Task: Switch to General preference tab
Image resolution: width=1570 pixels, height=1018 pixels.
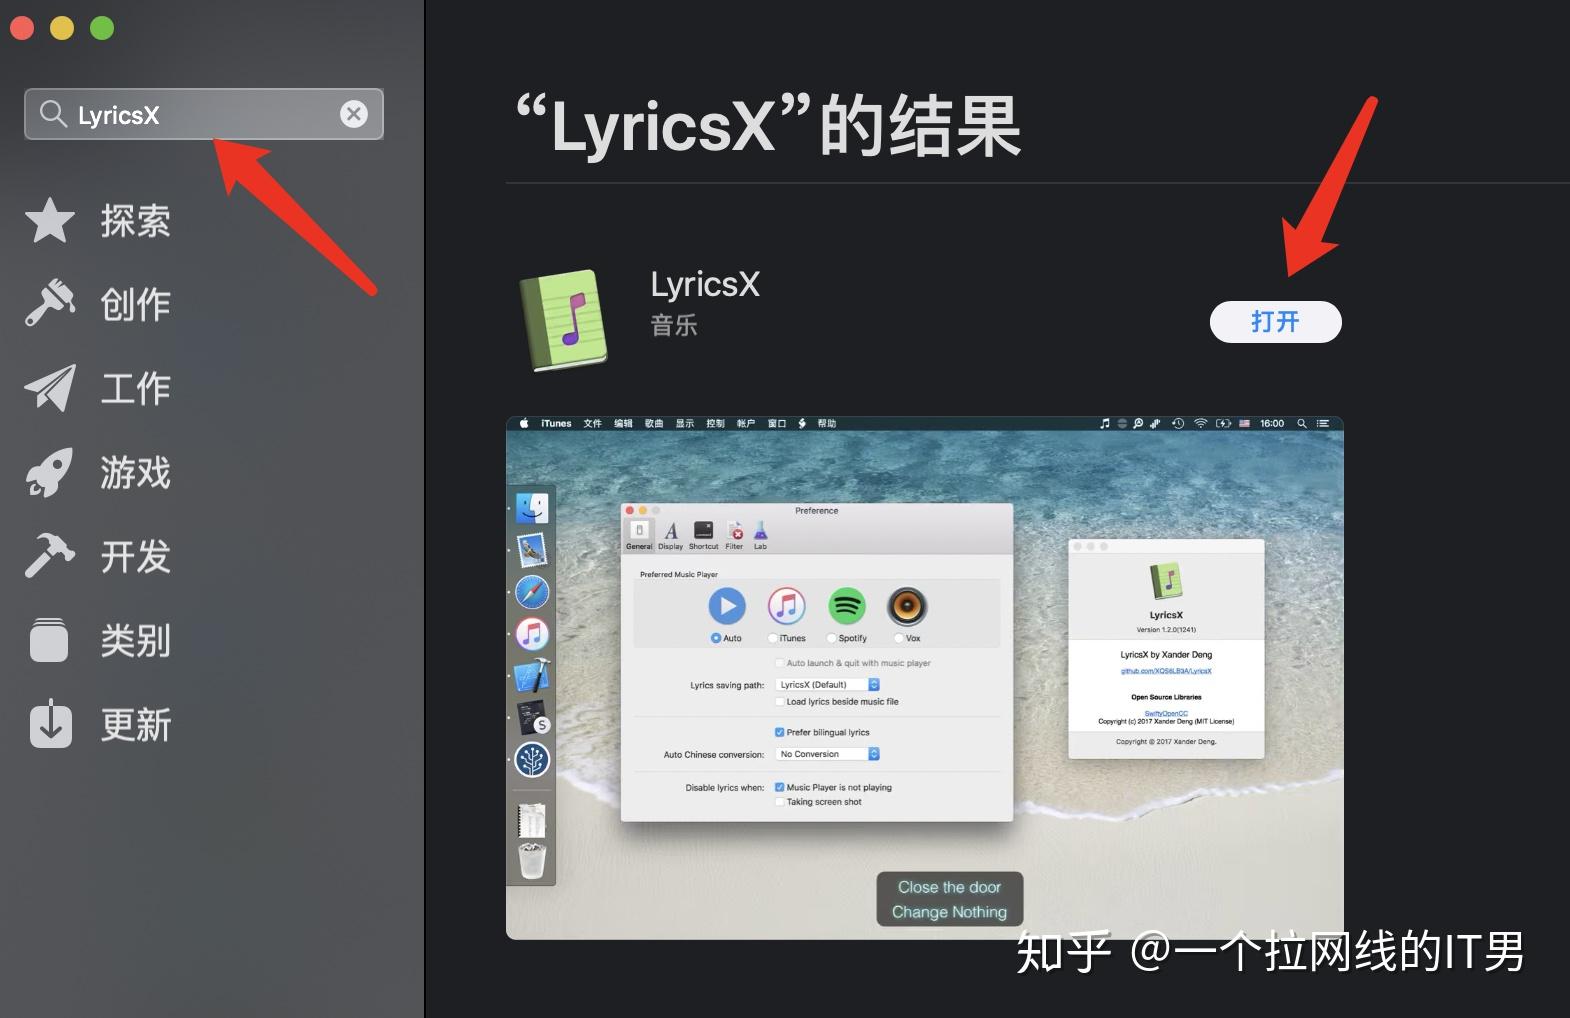Action: click(x=639, y=535)
